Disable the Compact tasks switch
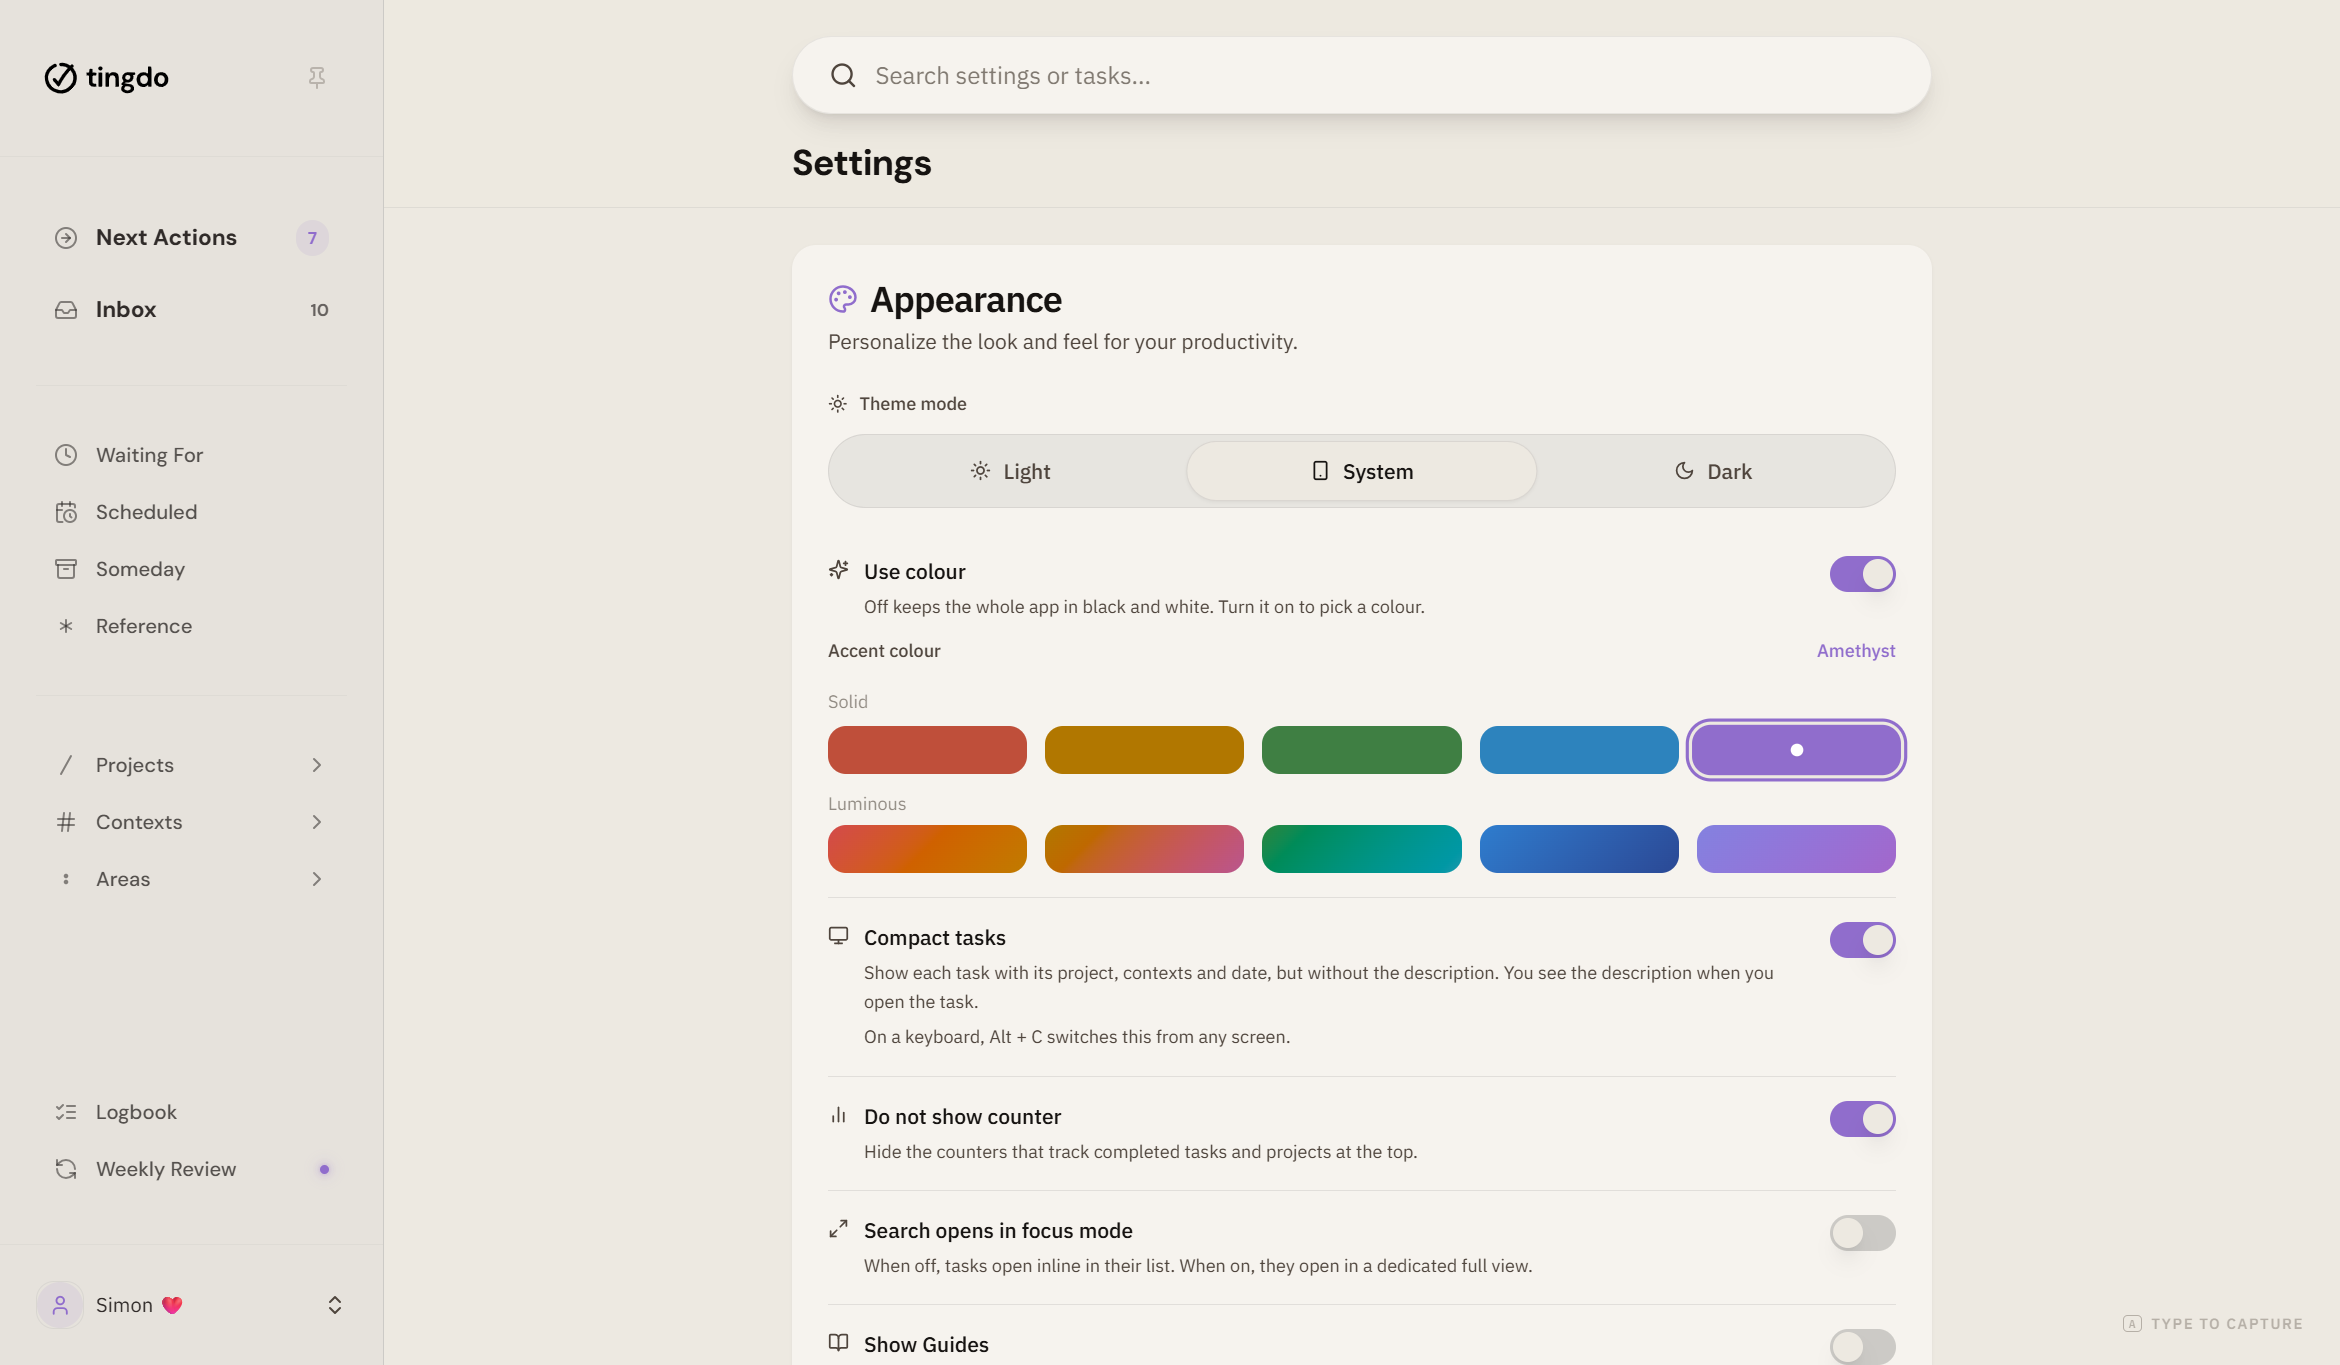 coord(1862,940)
